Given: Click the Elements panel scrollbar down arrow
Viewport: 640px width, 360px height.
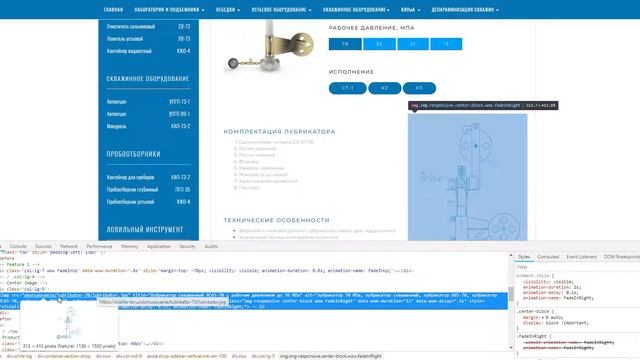Looking at the screenshot, I should click(511, 348).
